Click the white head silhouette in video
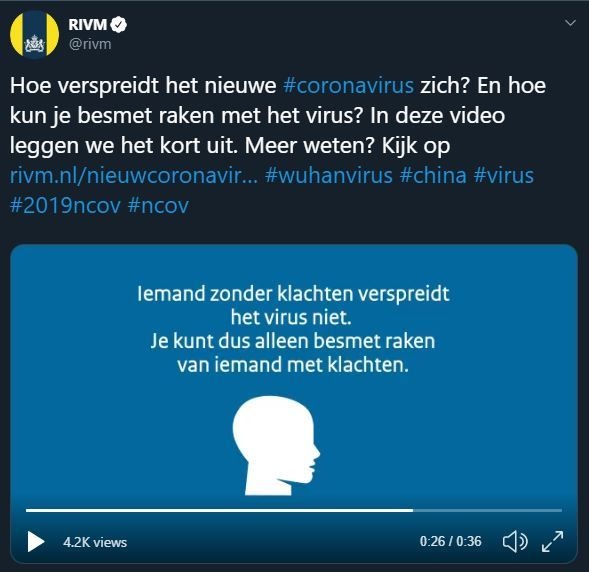 276,445
